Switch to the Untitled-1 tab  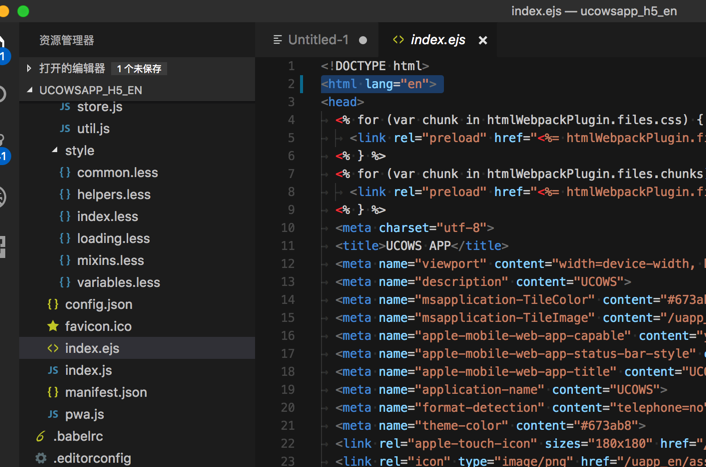tap(318, 40)
